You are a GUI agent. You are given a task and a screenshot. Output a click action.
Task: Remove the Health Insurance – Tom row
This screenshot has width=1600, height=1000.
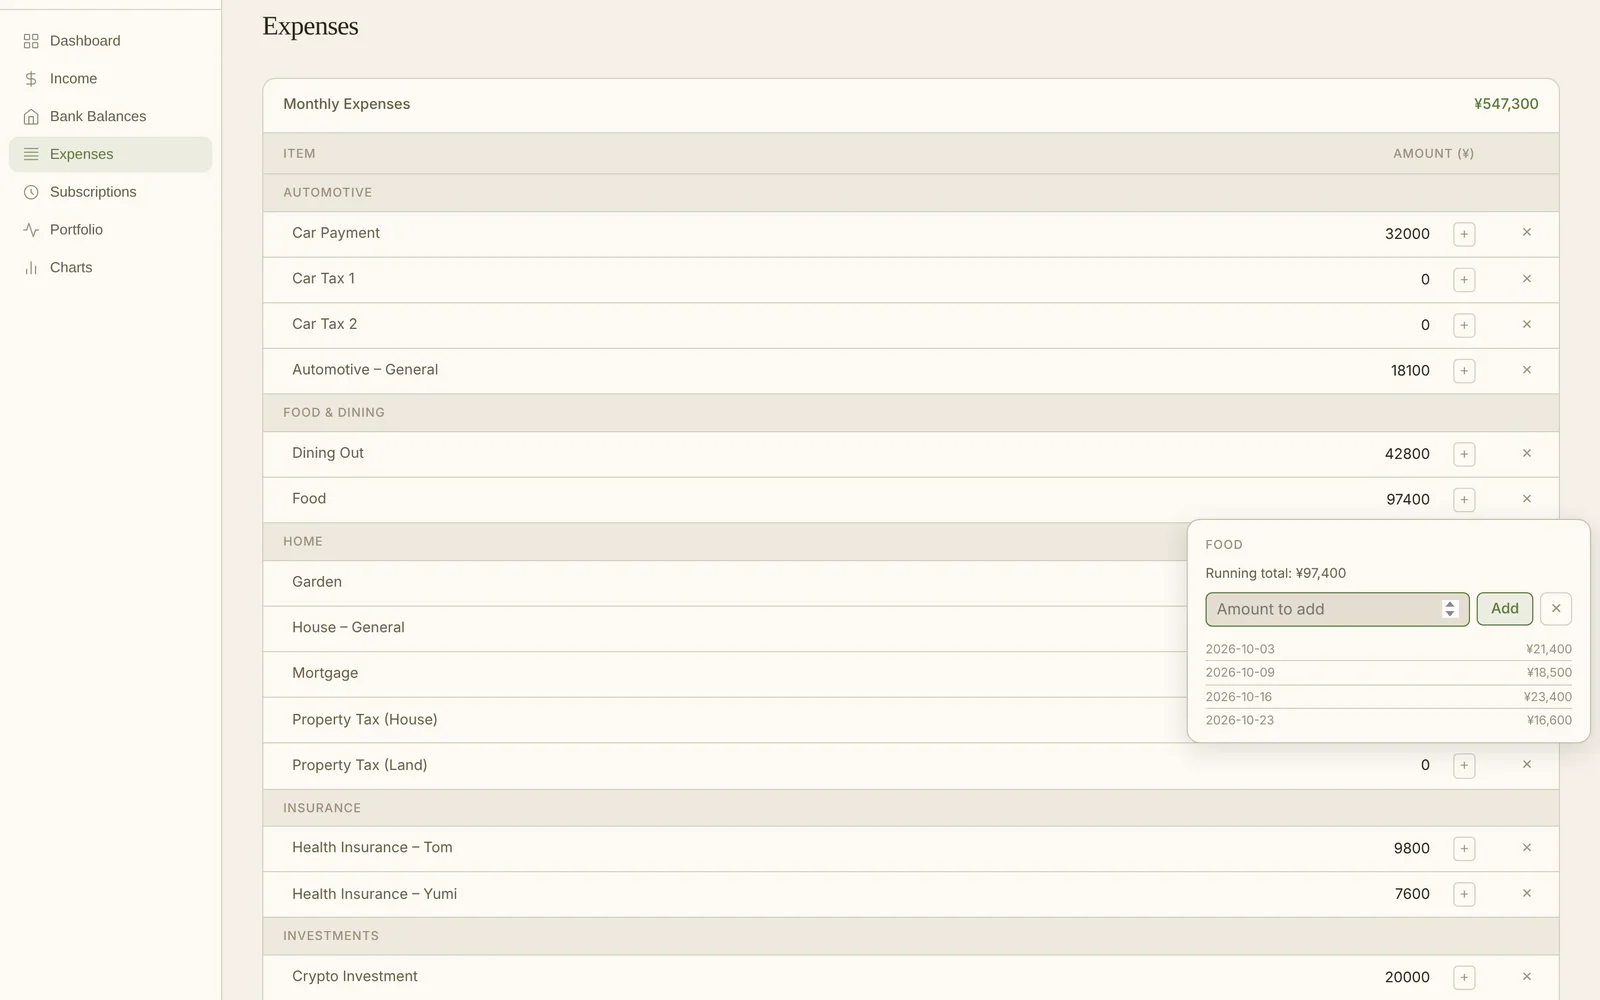1527,848
